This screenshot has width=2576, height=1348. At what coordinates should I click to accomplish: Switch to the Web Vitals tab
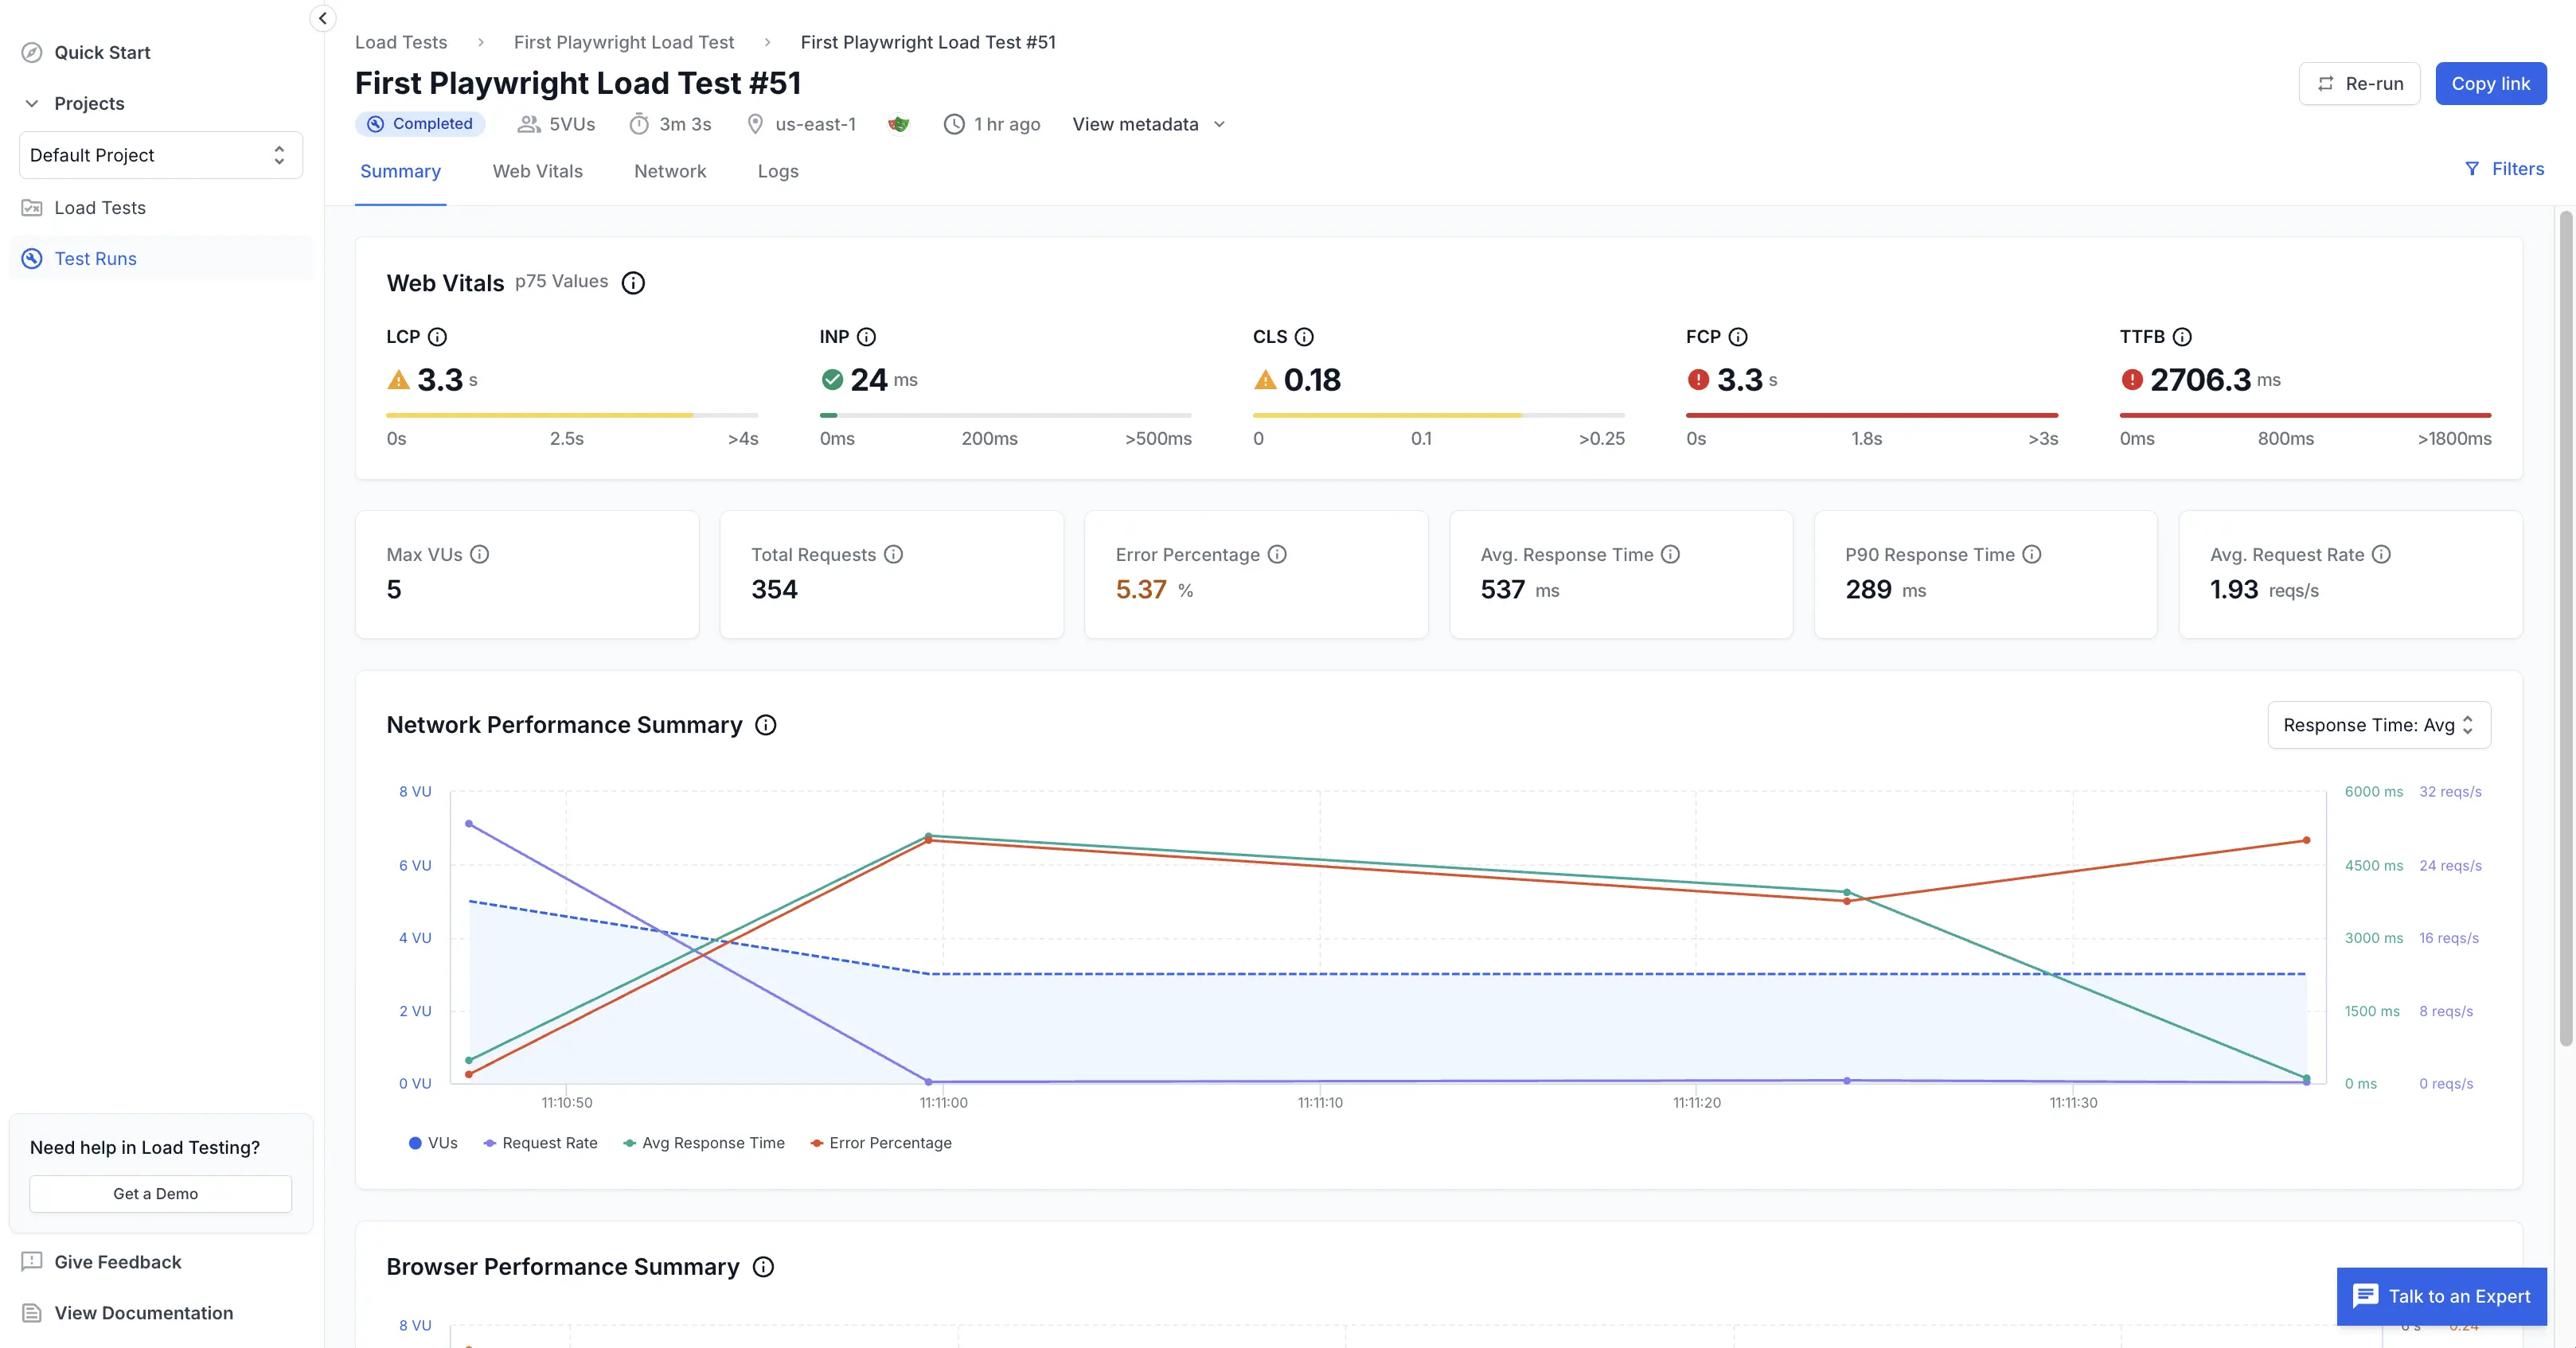[x=537, y=171]
